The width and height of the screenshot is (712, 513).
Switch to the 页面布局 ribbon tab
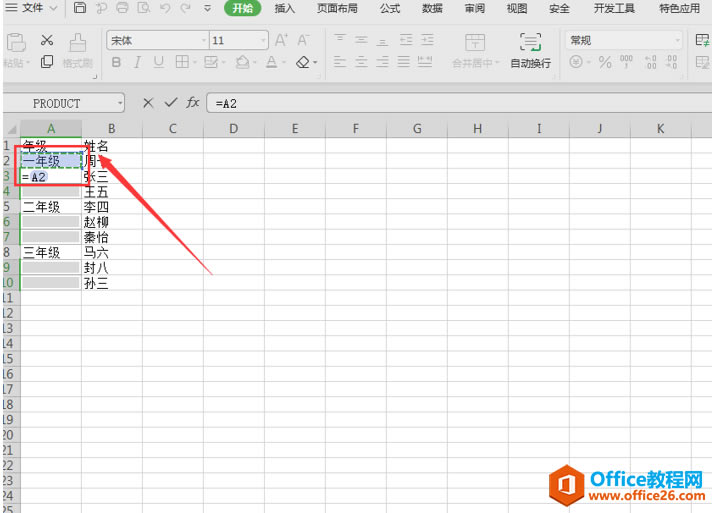pyautogui.click(x=337, y=8)
